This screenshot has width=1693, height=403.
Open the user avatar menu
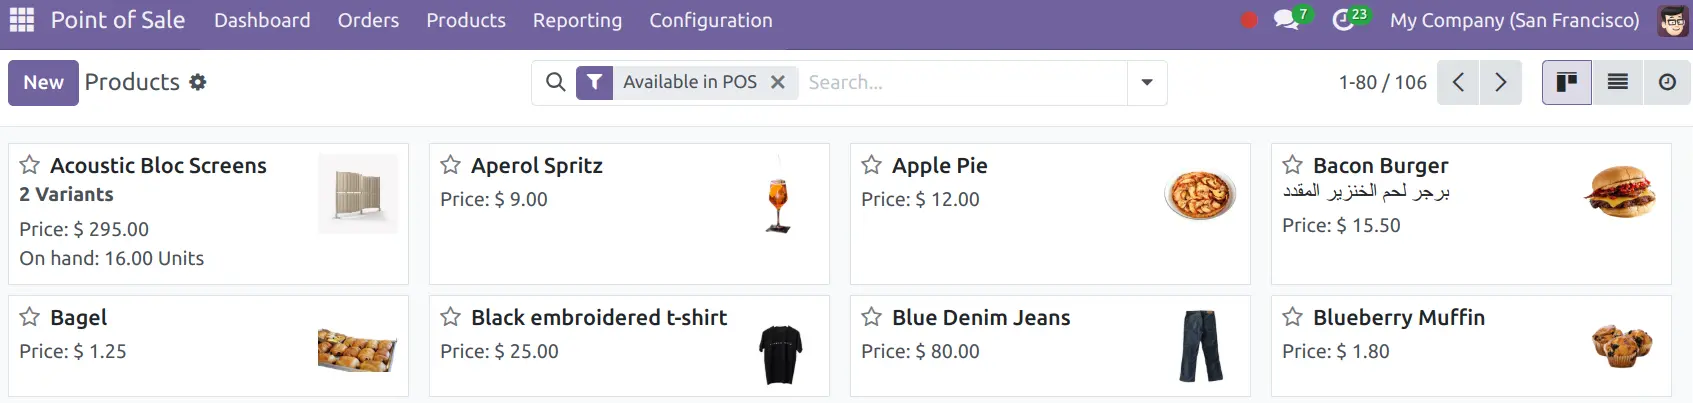(x=1672, y=20)
